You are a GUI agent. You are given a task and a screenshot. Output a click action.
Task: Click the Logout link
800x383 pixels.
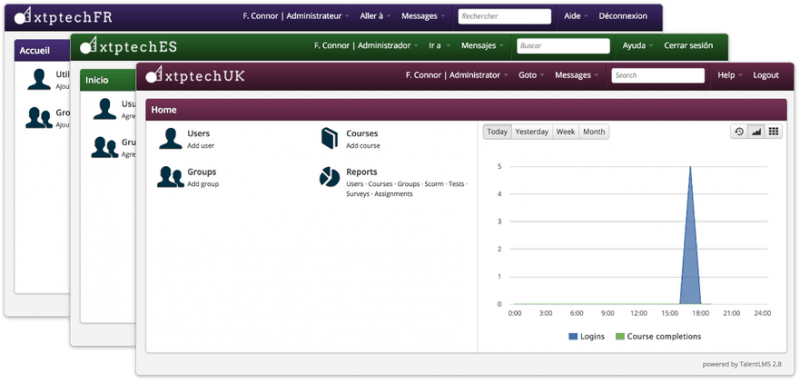(766, 75)
